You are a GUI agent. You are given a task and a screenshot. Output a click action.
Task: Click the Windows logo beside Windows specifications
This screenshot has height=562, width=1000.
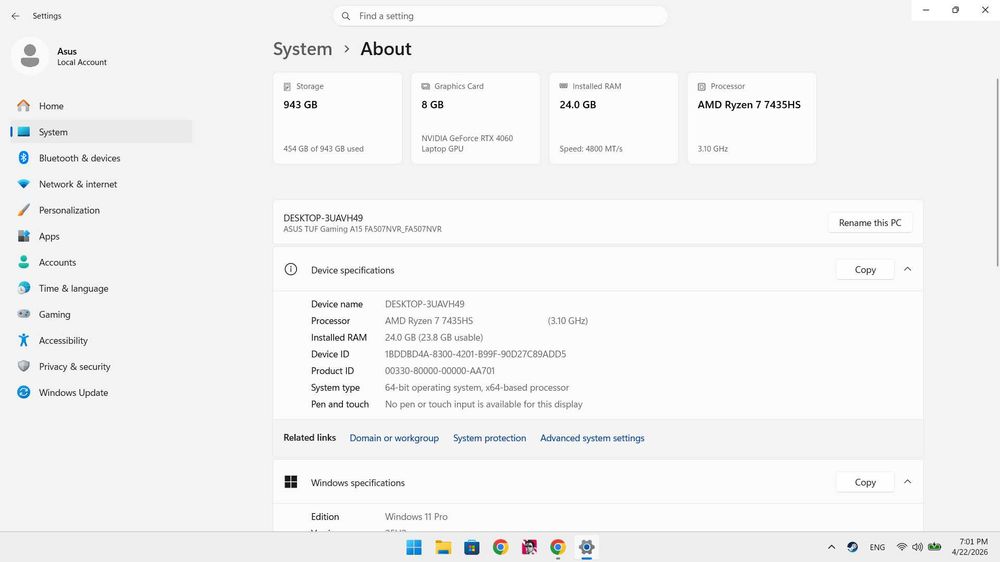[291, 482]
